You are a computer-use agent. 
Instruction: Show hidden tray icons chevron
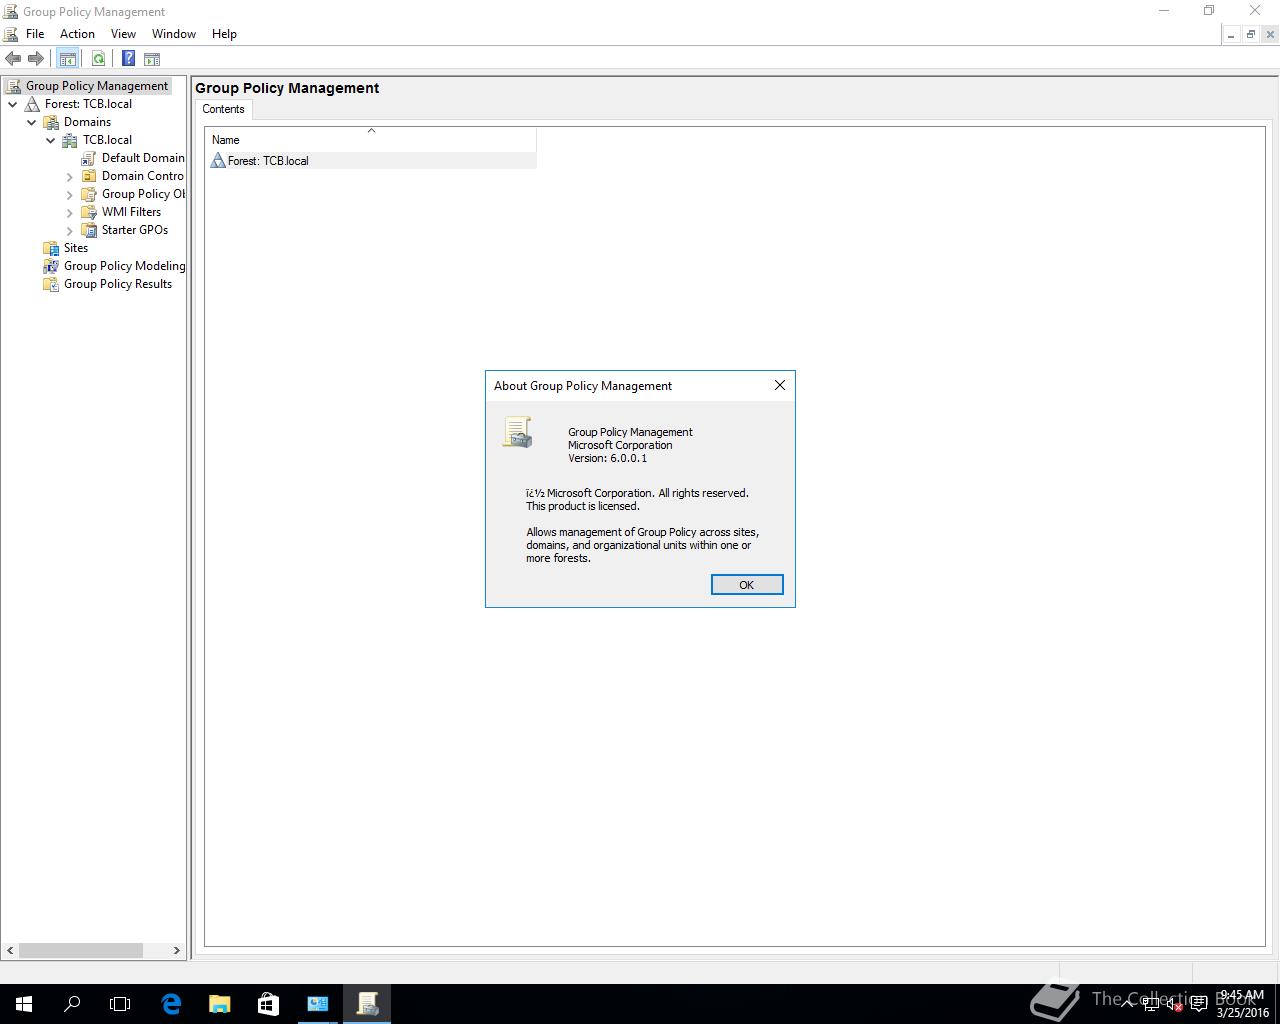[x=1127, y=1004]
